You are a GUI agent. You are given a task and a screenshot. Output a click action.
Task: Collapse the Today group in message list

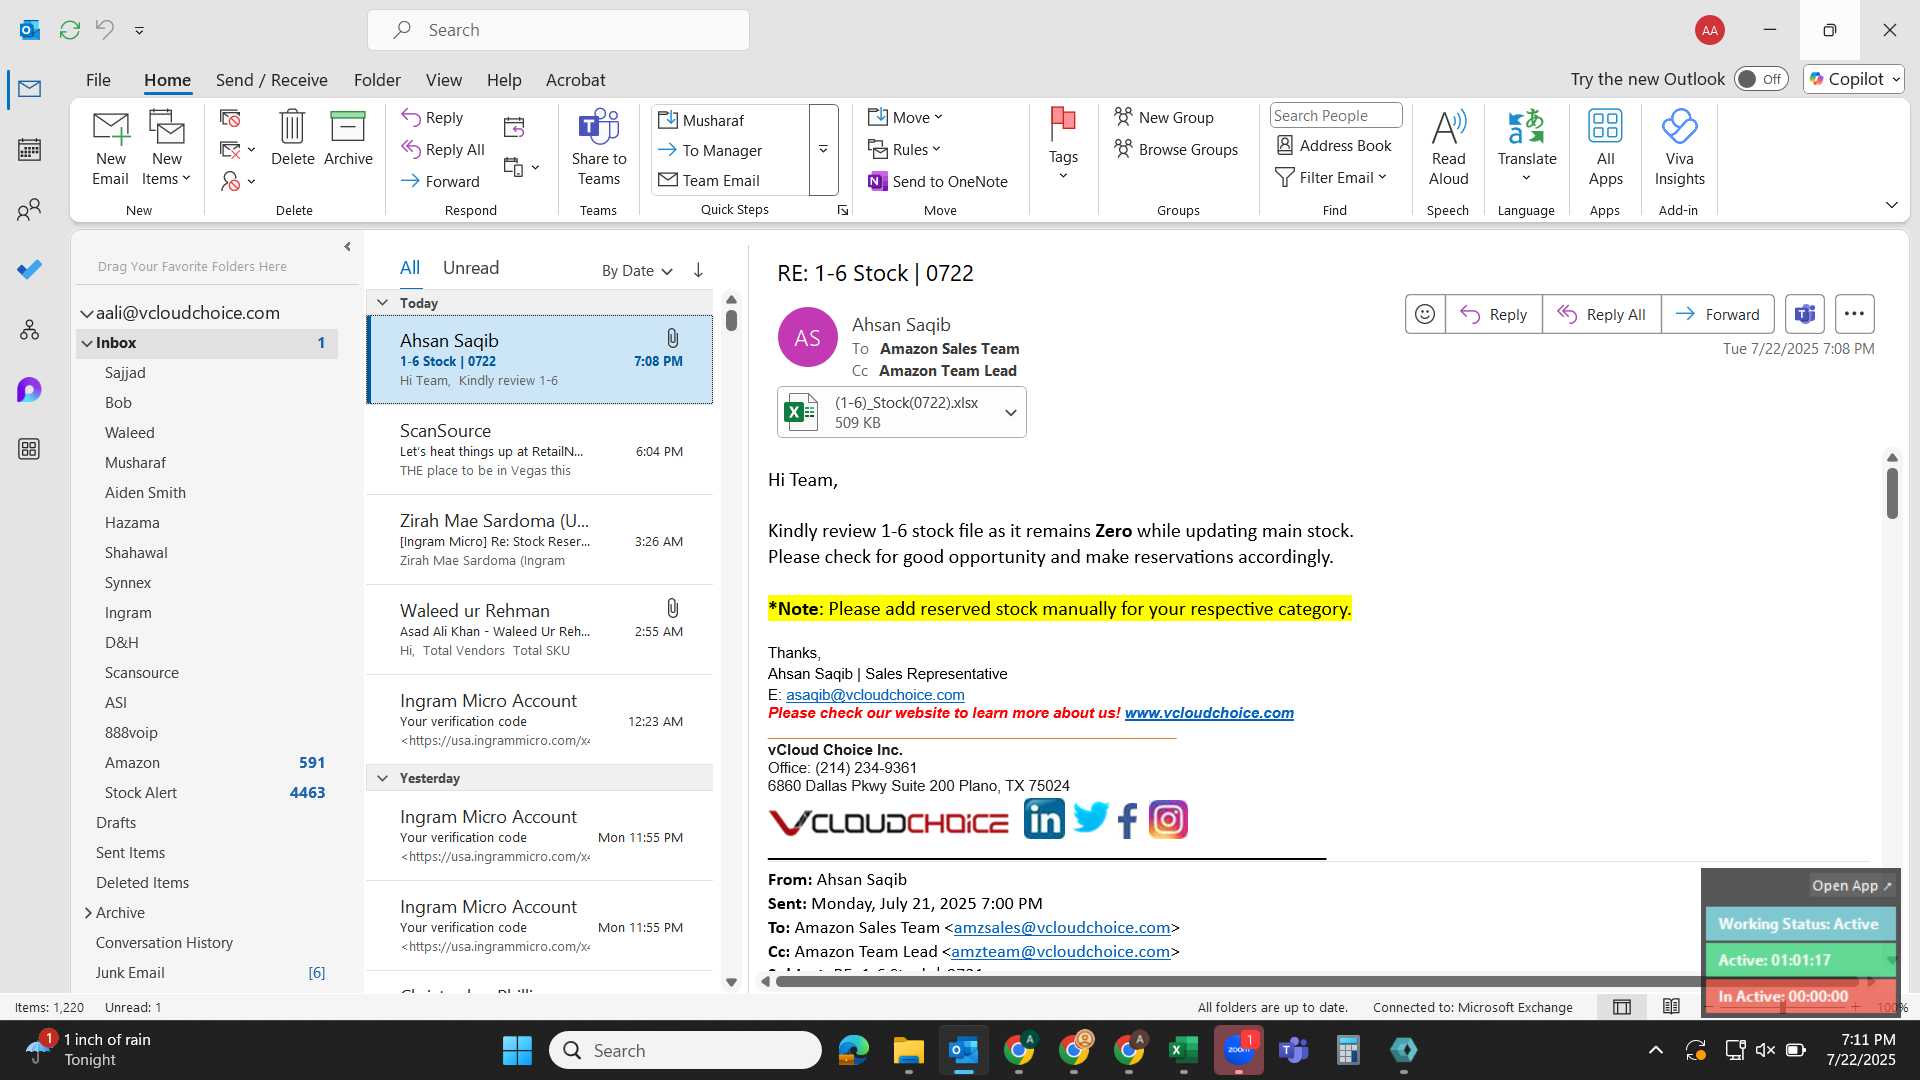click(382, 303)
